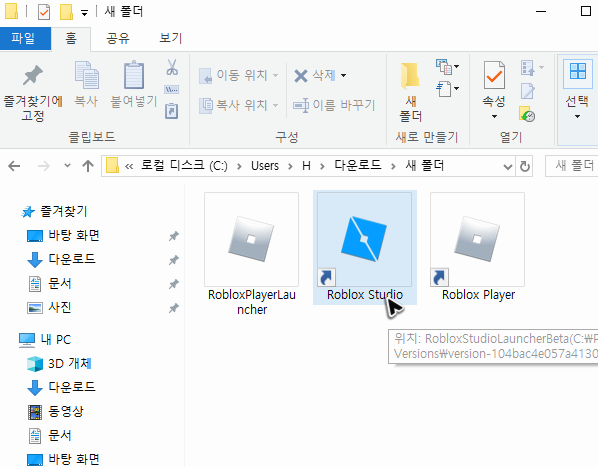Click the H breadcrumb in the address bar
Screen dimensions: 598x467
pos(306,166)
